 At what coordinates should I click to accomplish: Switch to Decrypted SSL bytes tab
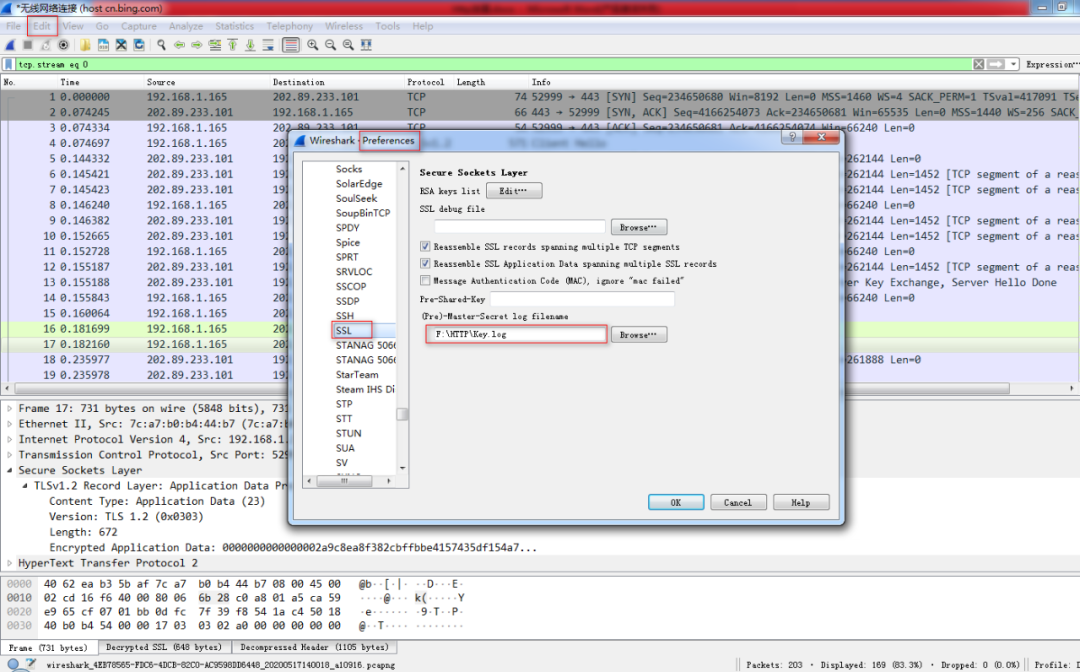click(x=164, y=647)
